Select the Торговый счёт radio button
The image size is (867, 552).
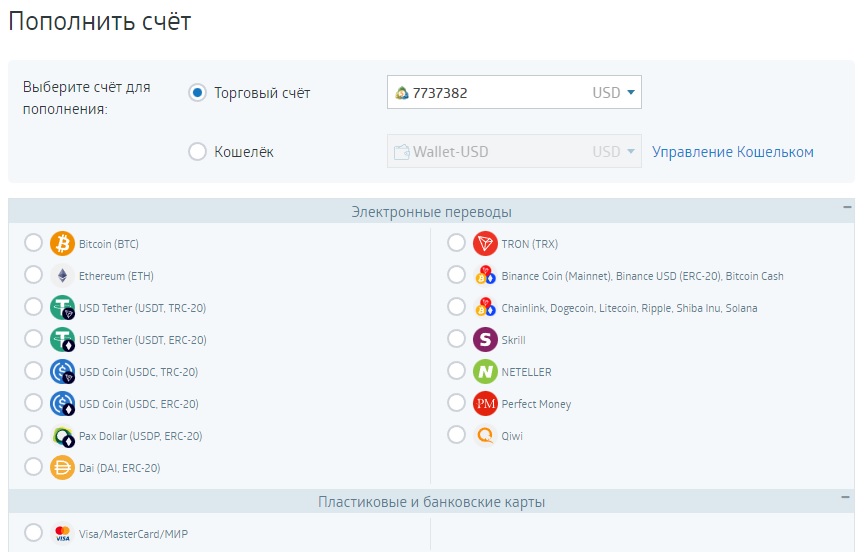tap(197, 92)
